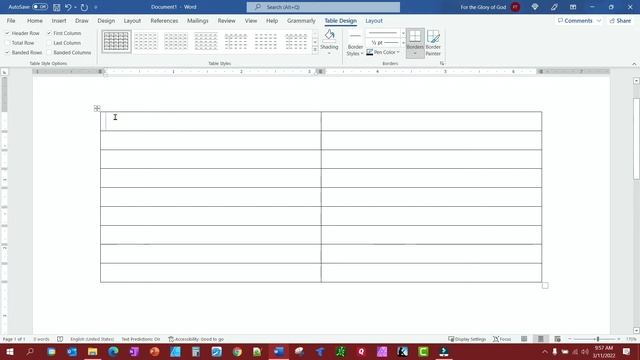Collapse the ribbon with the chevron

click(634, 64)
